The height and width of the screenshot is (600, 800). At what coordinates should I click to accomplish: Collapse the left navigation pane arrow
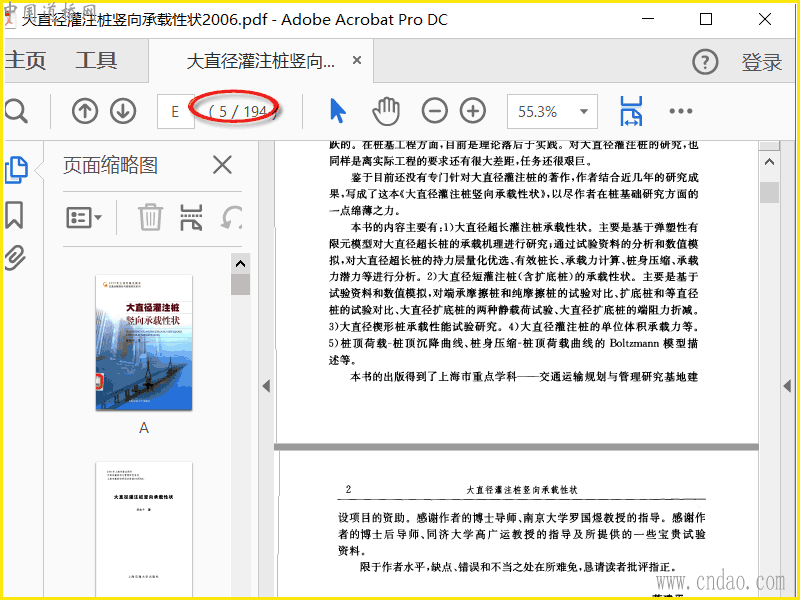point(266,386)
